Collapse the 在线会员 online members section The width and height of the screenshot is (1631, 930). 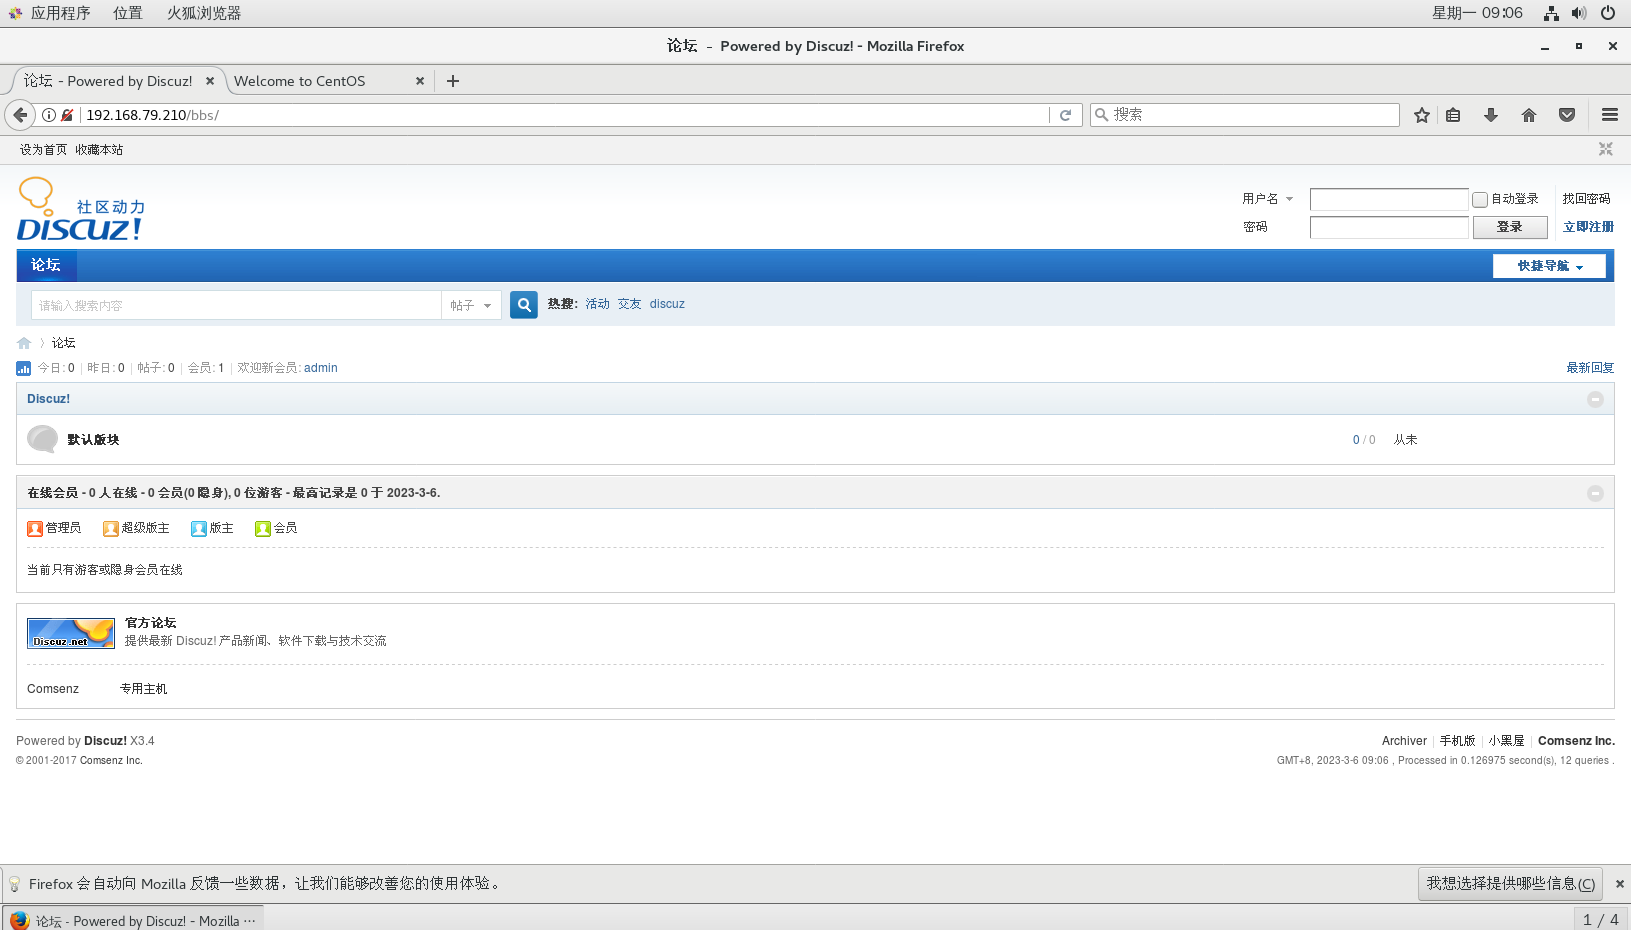click(1595, 493)
